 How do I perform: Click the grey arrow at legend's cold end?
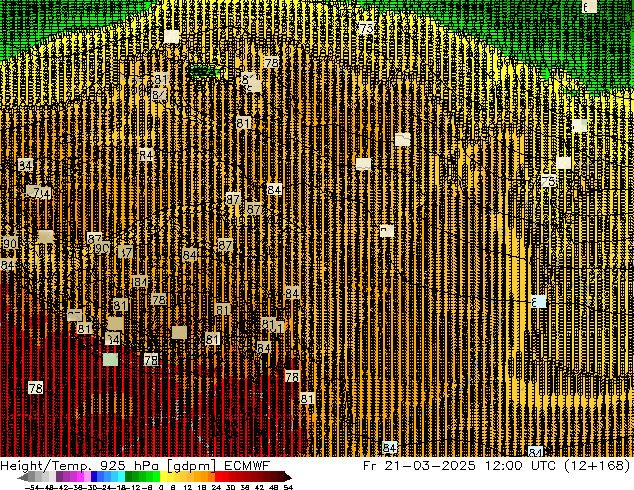pyautogui.click(x=23, y=477)
